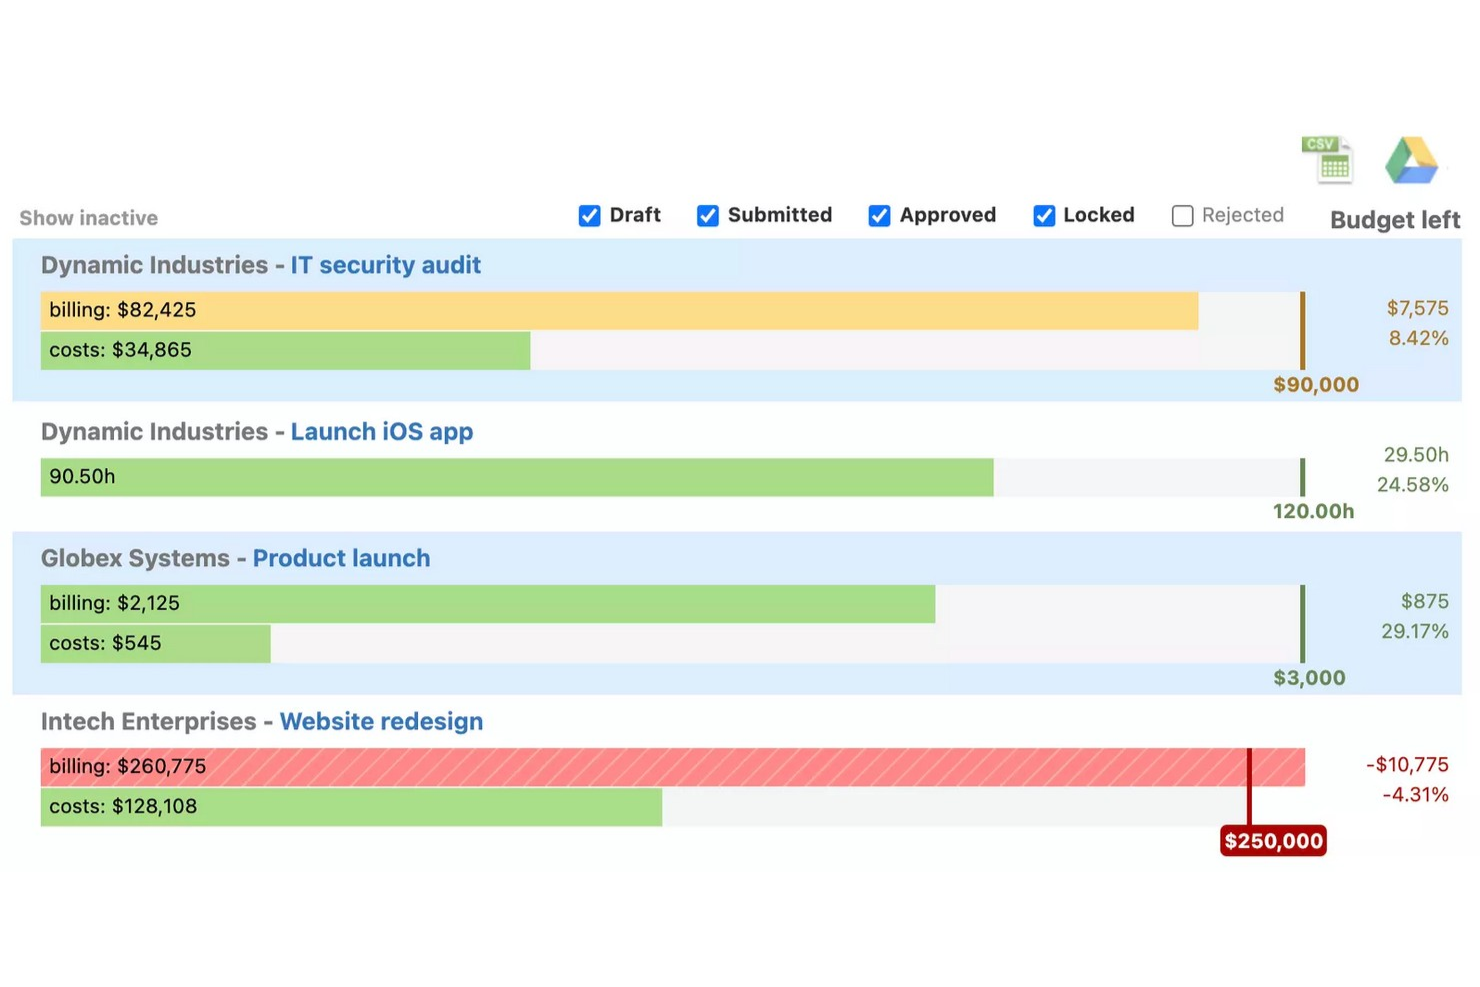Open the Product launch project link
This screenshot has height=987, width=1480.
click(x=341, y=558)
